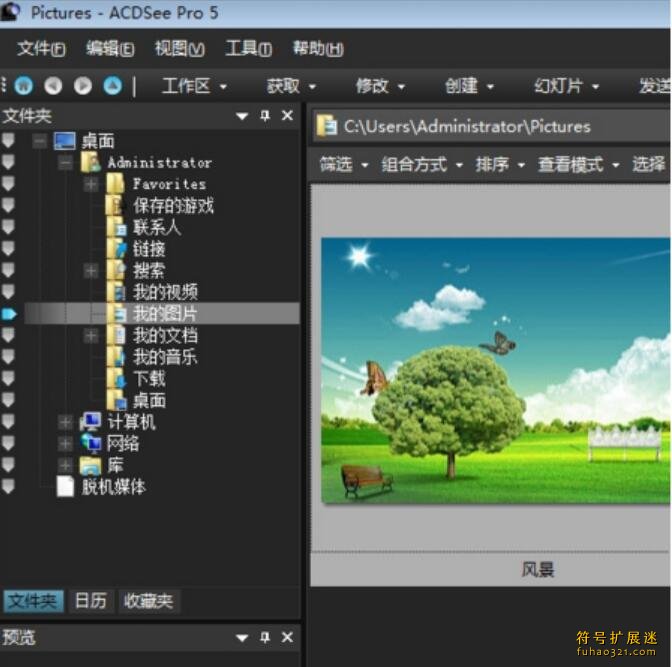Toggle Easy-Select marker beside 桌面 root
The image size is (672, 667).
pyautogui.click(x=9, y=141)
